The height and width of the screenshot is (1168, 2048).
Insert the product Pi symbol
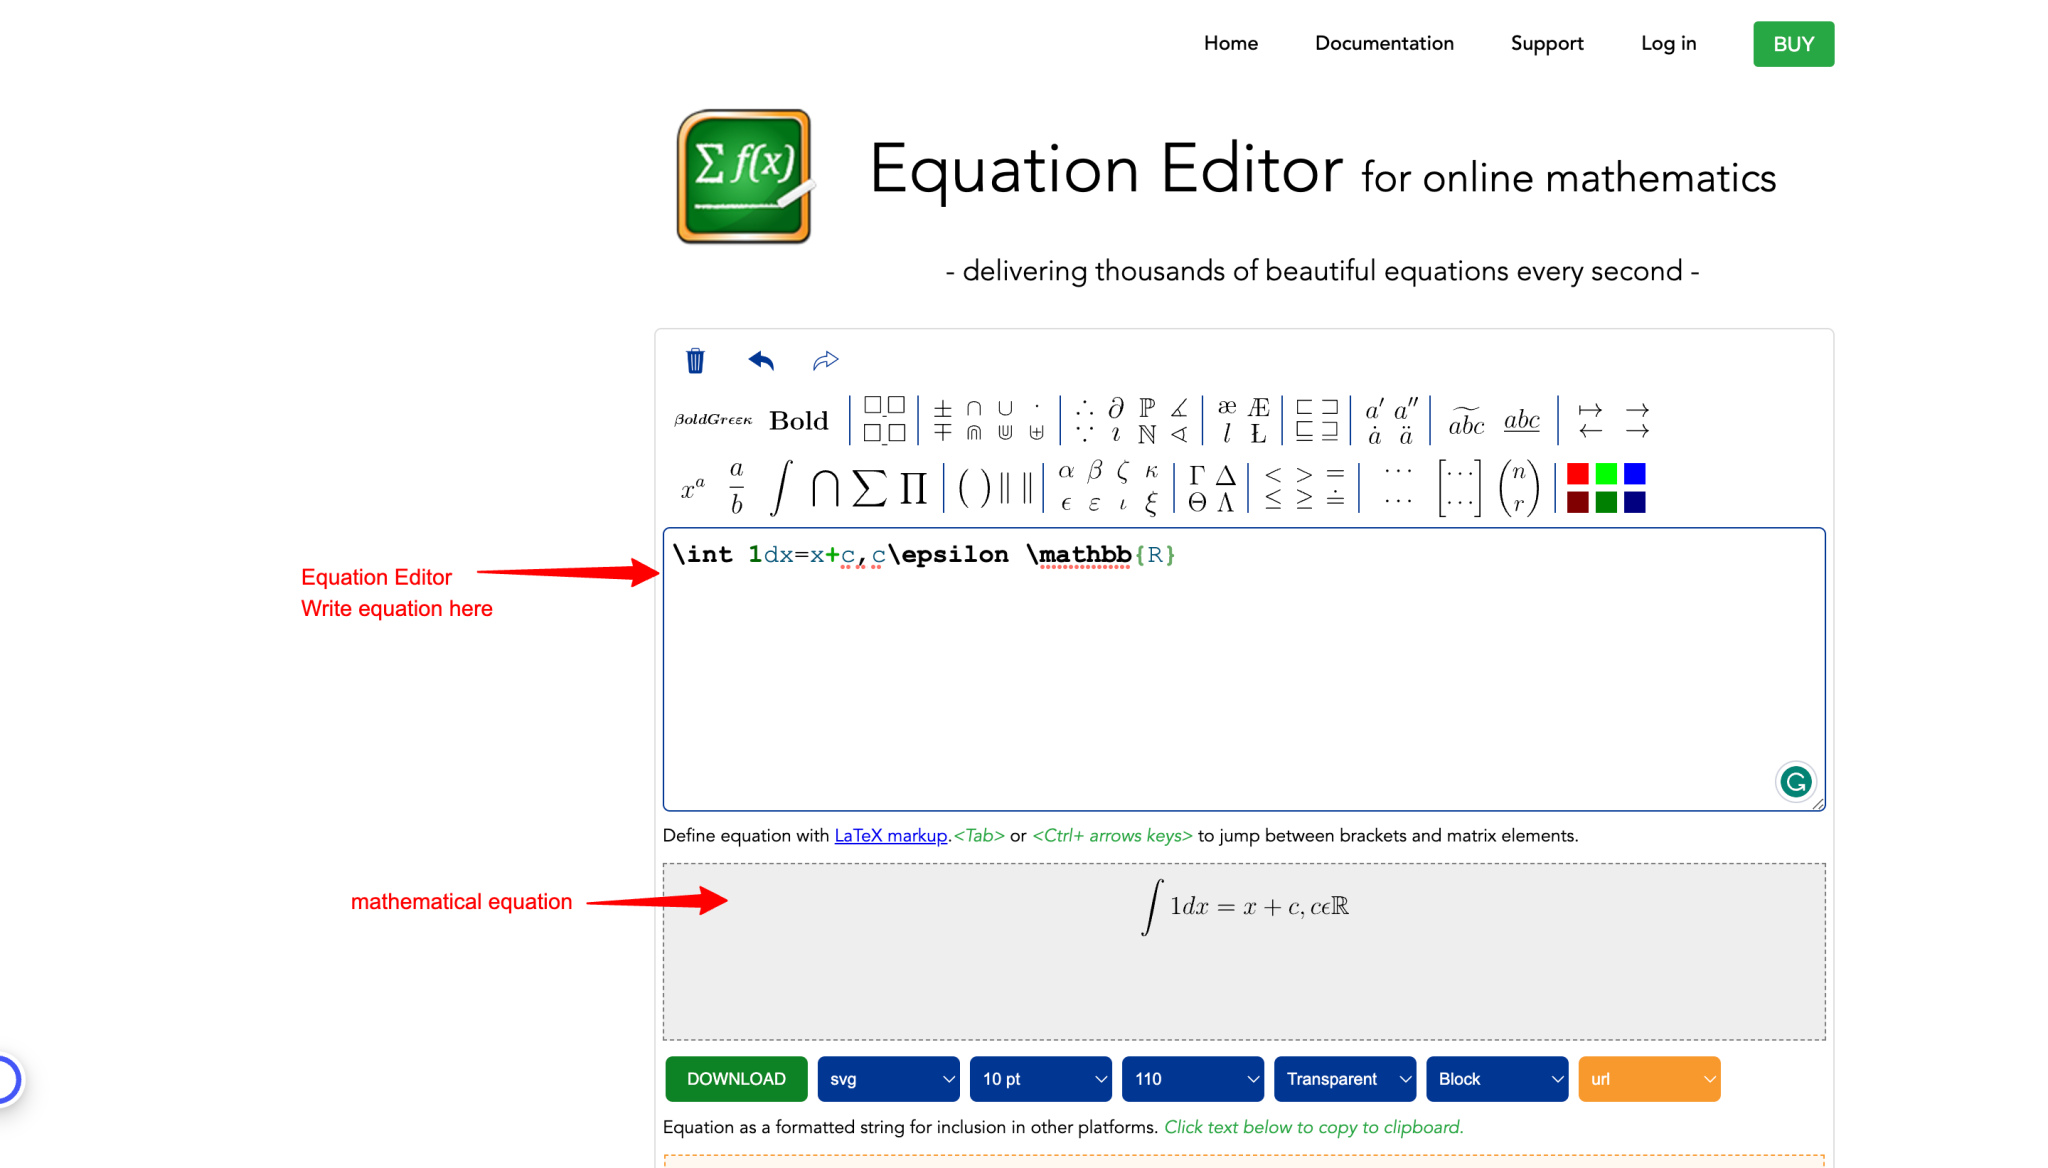click(x=912, y=486)
